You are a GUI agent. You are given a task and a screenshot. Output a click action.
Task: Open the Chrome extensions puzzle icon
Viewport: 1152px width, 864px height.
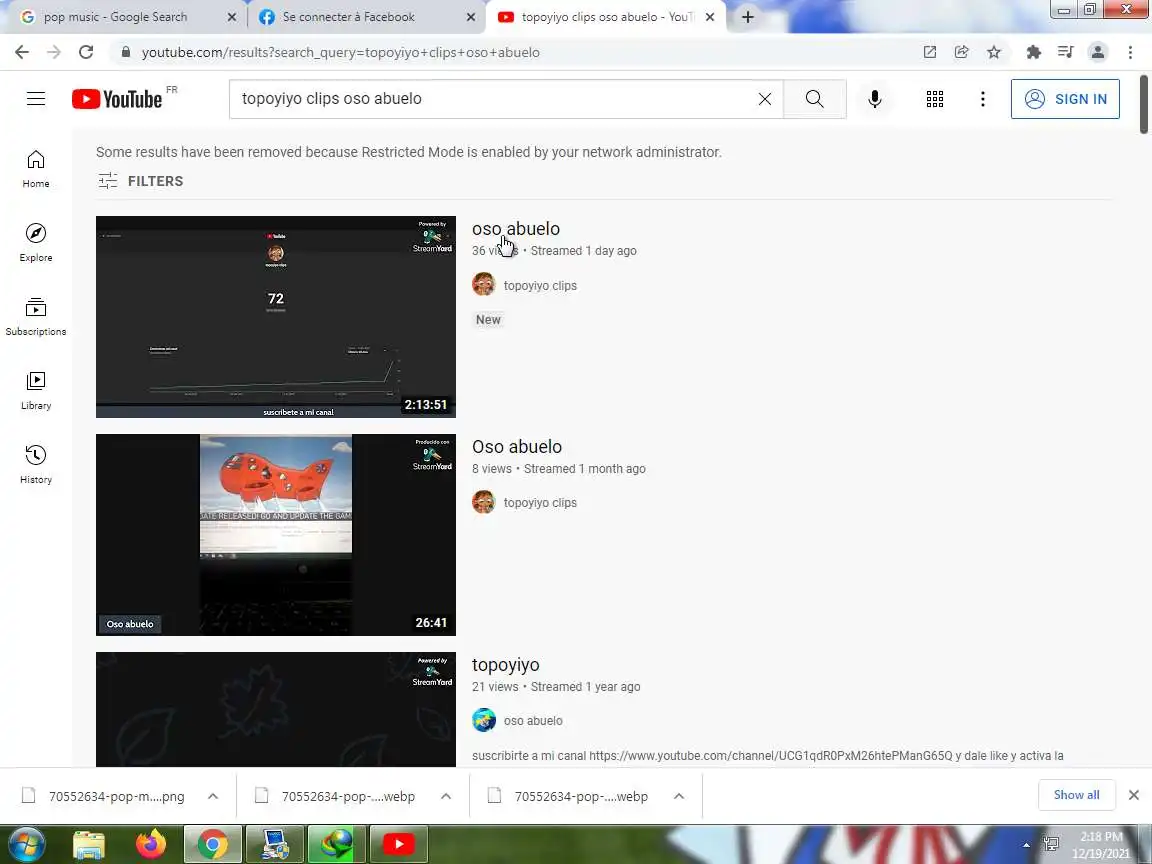pos(1034,52)
